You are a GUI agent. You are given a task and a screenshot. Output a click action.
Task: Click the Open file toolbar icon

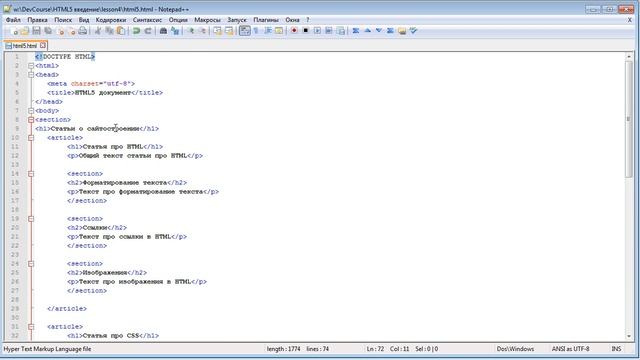click(25, 31)
